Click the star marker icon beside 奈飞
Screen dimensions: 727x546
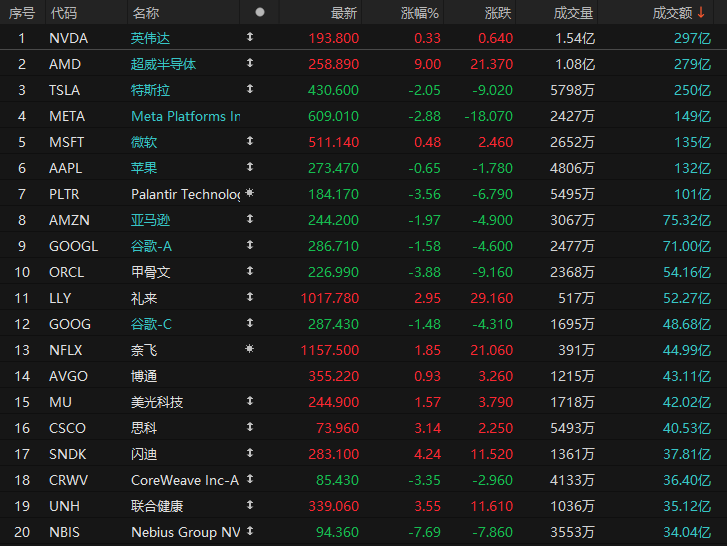[x=250, y=349]
